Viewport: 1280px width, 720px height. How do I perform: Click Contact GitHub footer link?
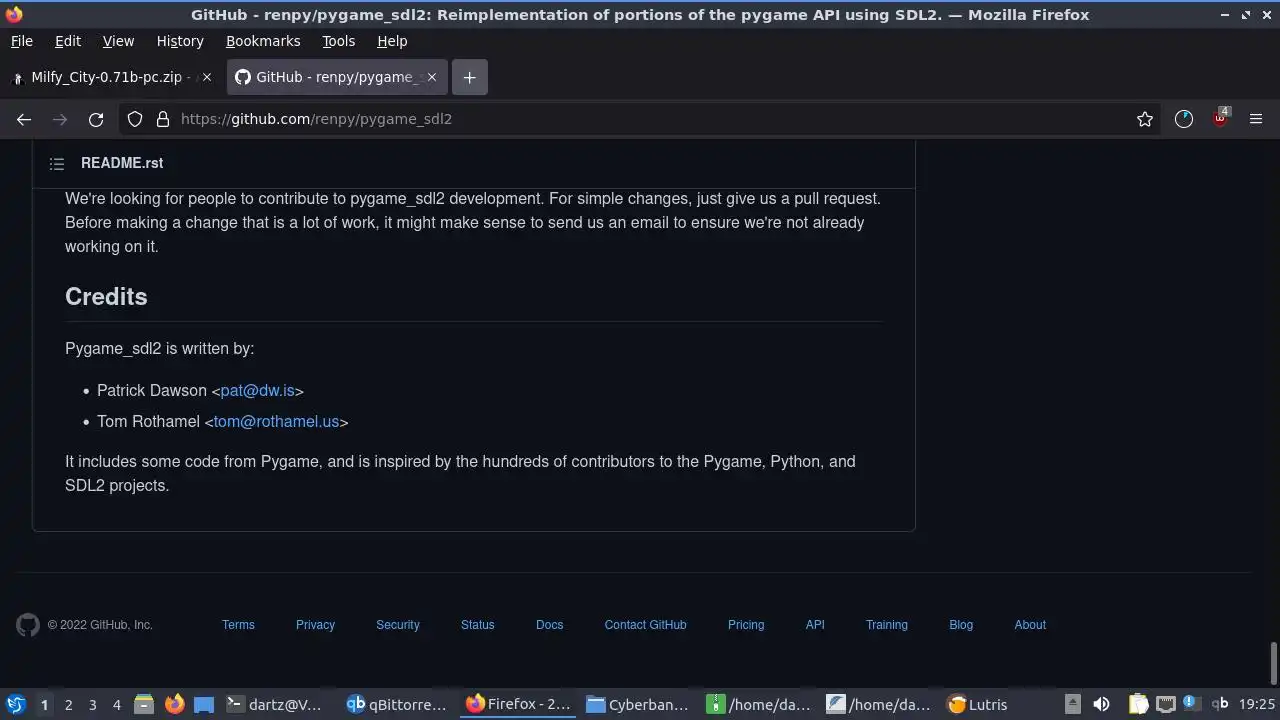[x=645, y=625]
